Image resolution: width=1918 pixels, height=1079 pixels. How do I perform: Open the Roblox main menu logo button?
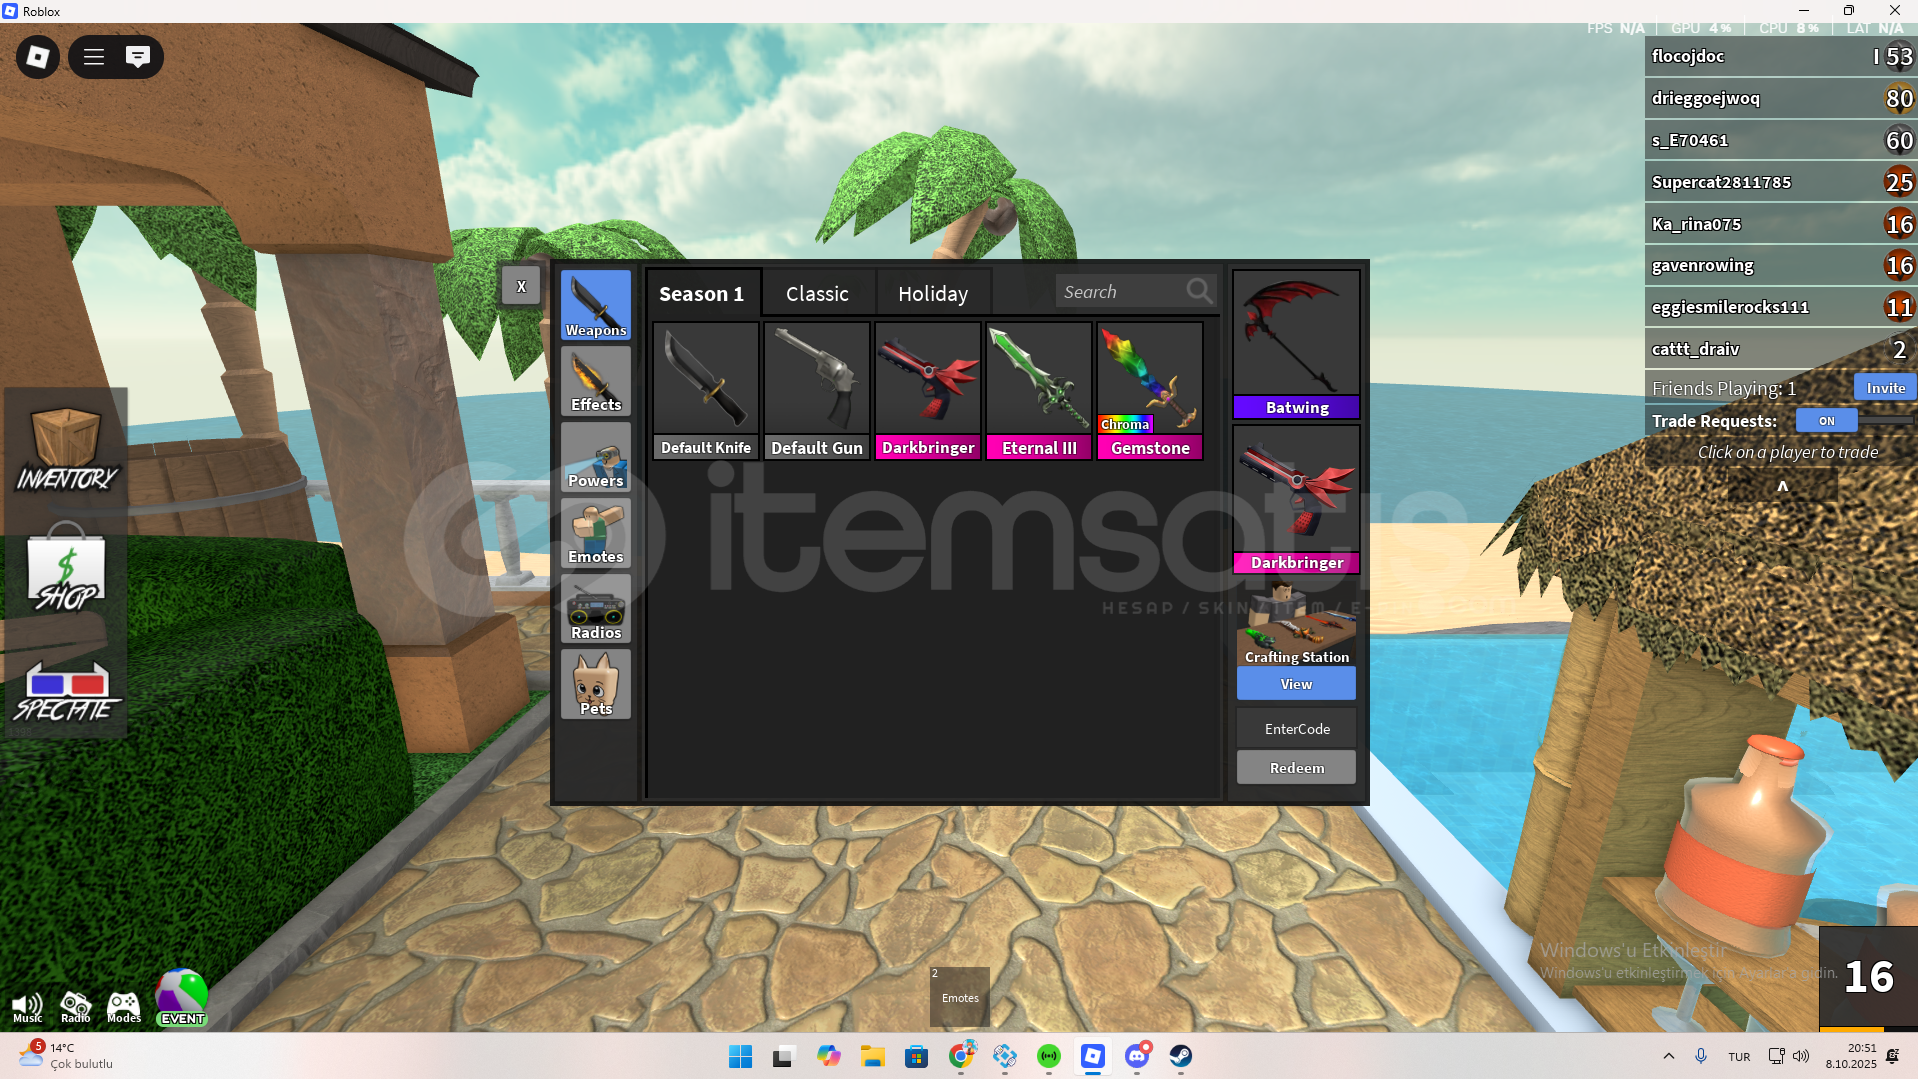coord(38,57)
